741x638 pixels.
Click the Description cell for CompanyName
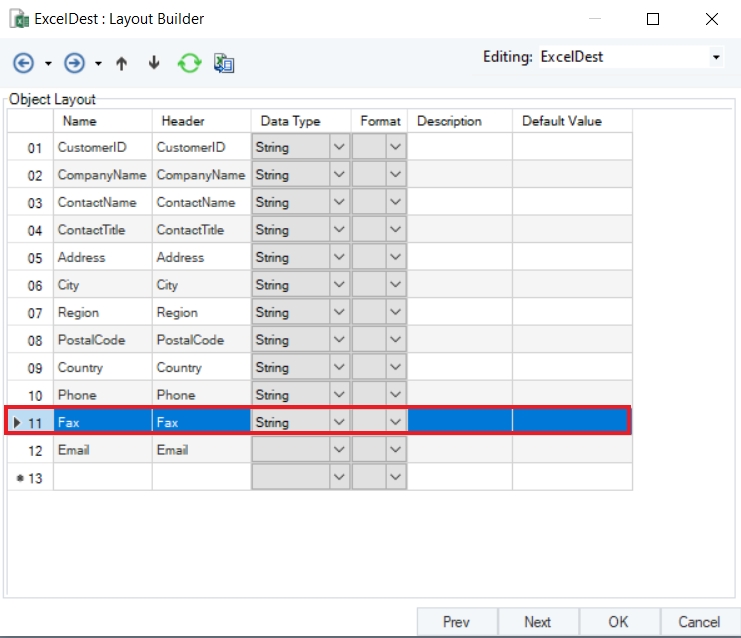tap(460, 175)
